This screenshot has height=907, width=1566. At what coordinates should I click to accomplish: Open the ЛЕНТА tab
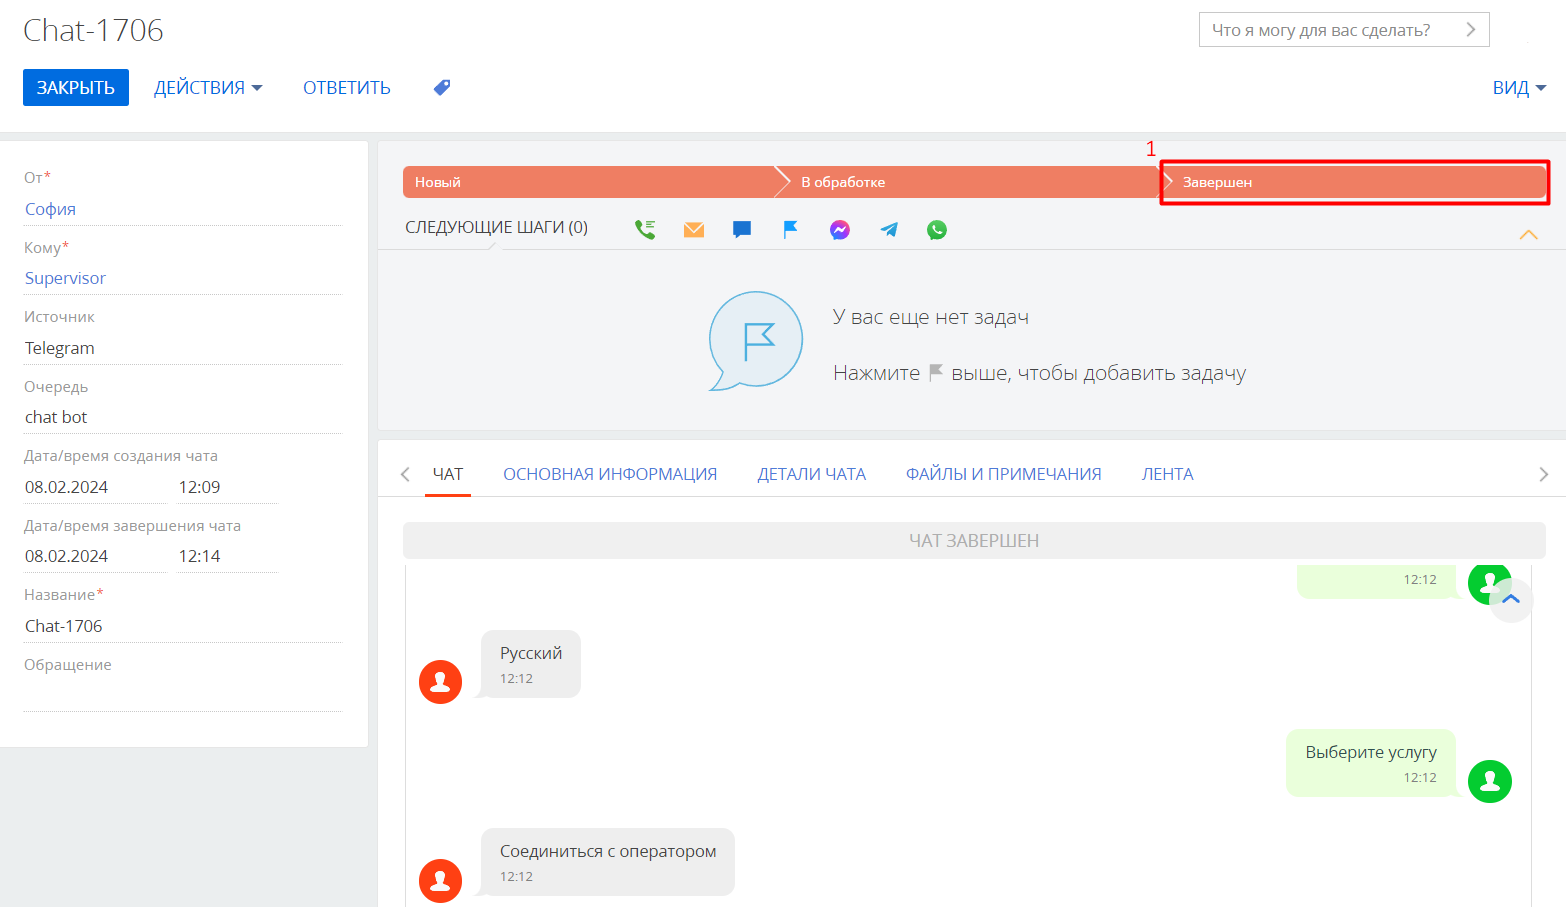coord(1168,474)
